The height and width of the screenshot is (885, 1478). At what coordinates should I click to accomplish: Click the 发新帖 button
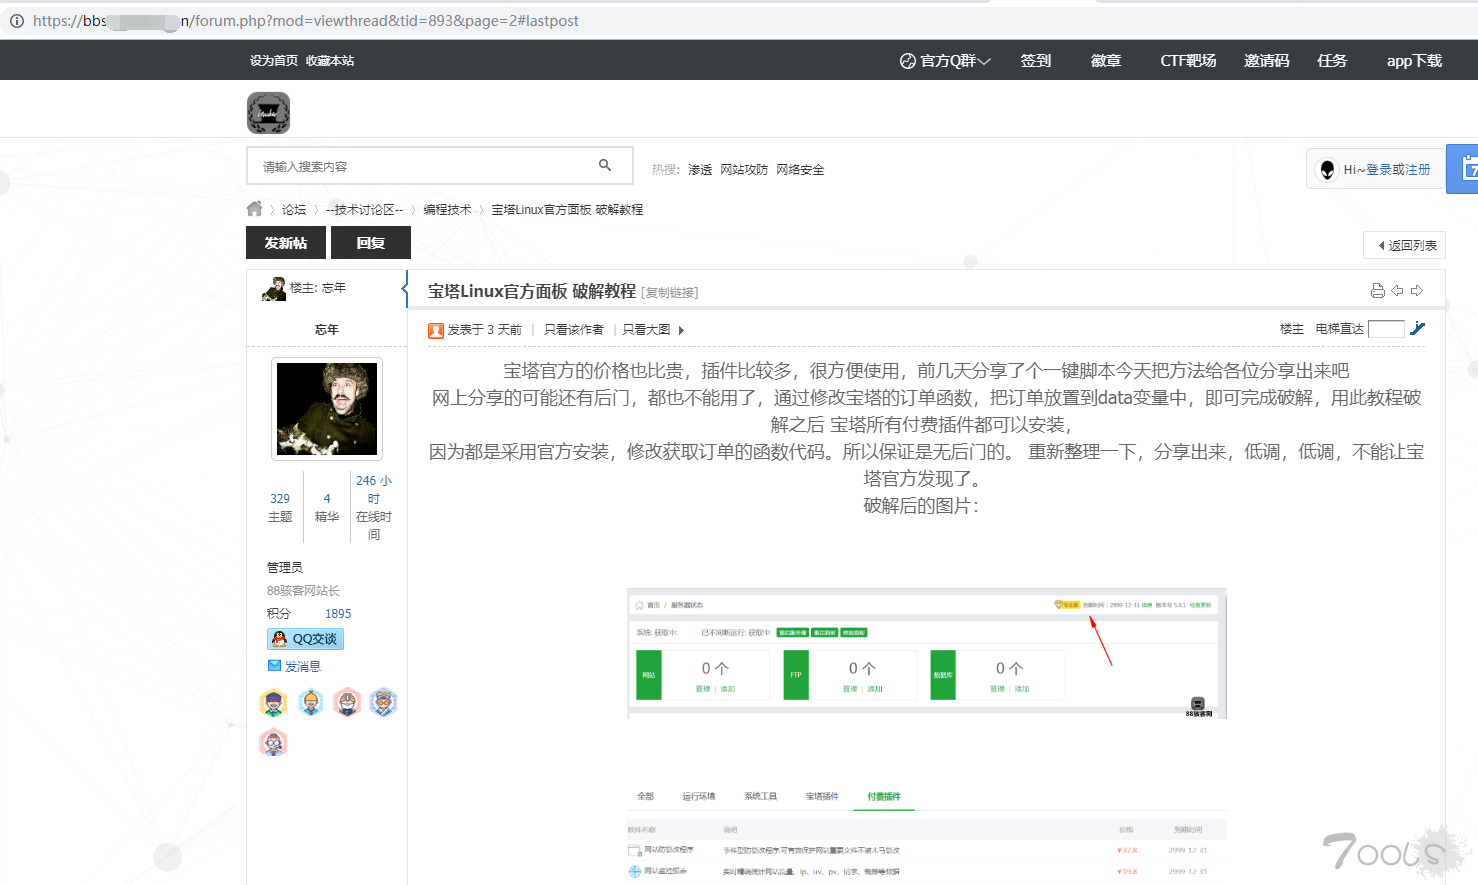[286, 243]
